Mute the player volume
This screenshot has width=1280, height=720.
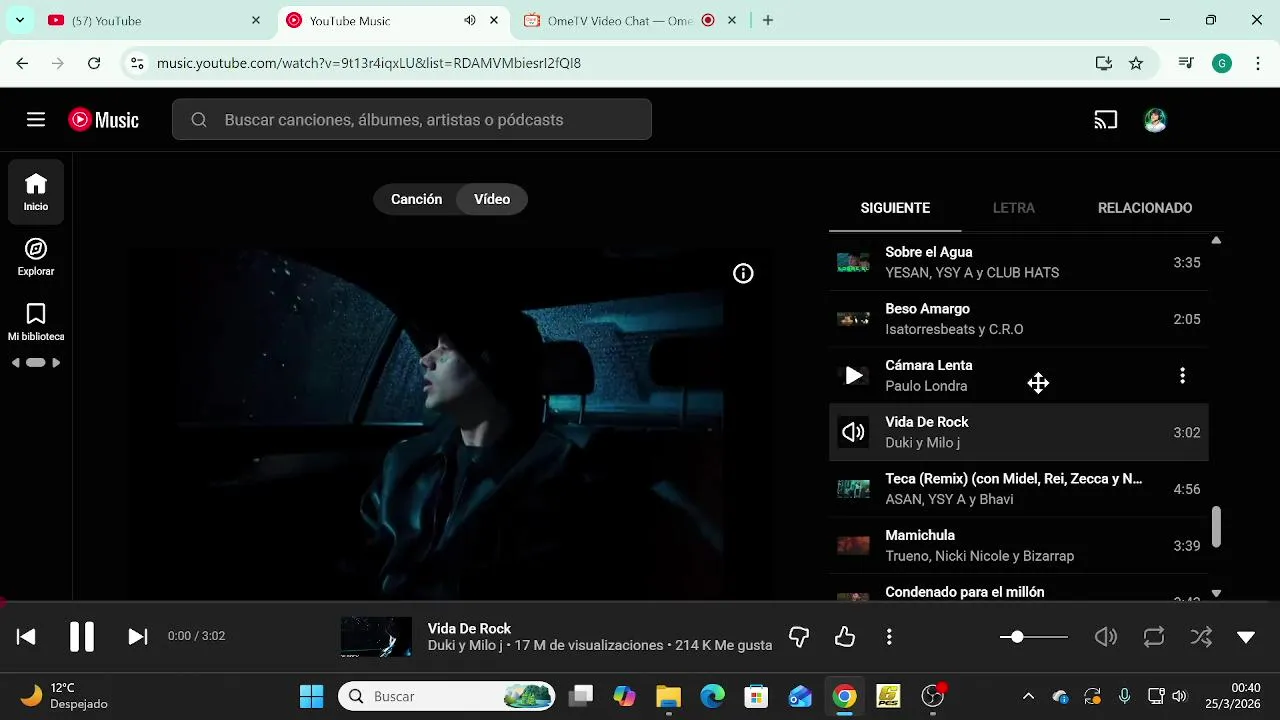[x=1105, y=637]
